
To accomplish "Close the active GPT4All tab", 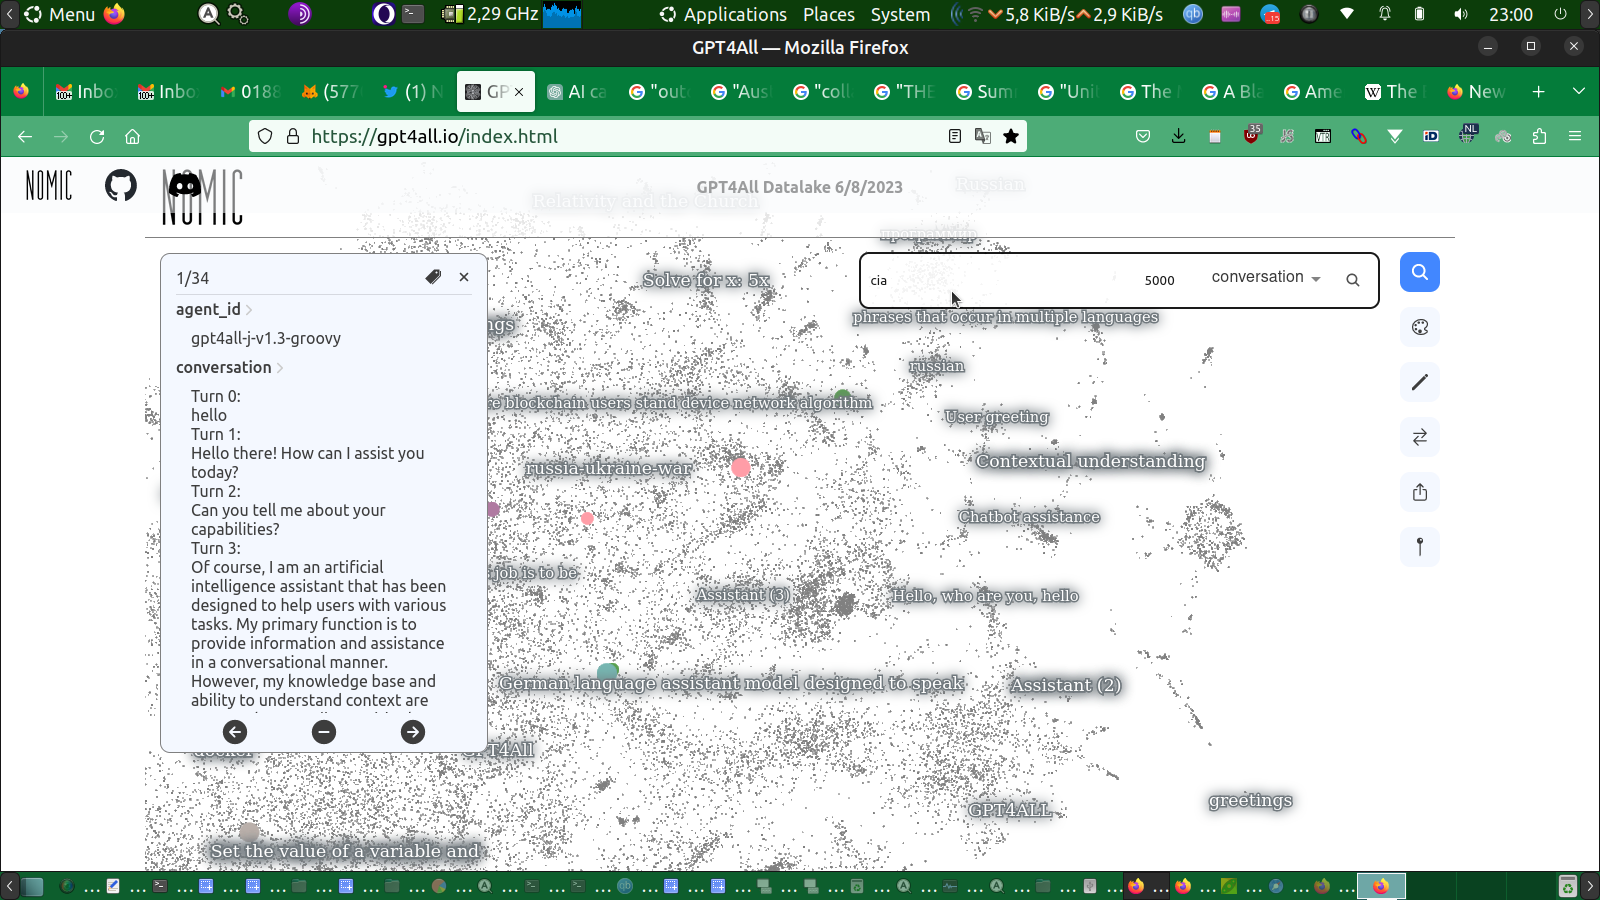I will [519, 92].
